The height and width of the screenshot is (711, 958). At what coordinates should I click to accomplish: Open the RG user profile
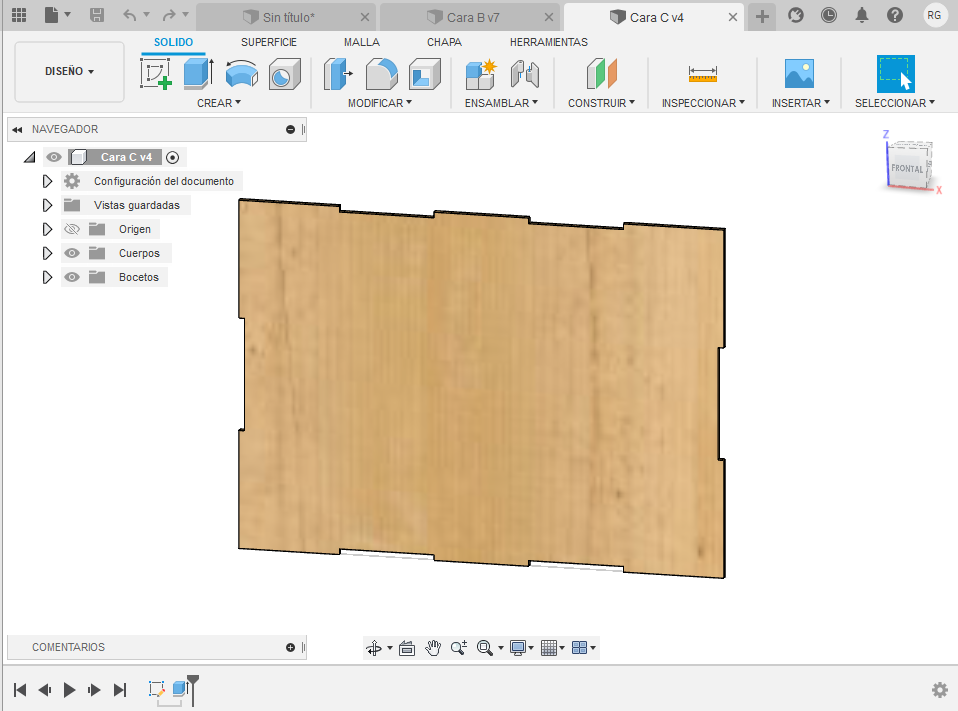pyautogui.click(x=934, y=15)
